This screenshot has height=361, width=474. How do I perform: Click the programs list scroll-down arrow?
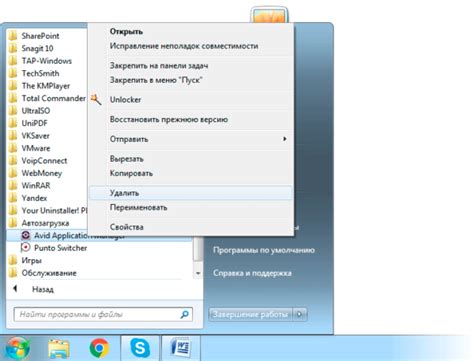coord(198,273)
